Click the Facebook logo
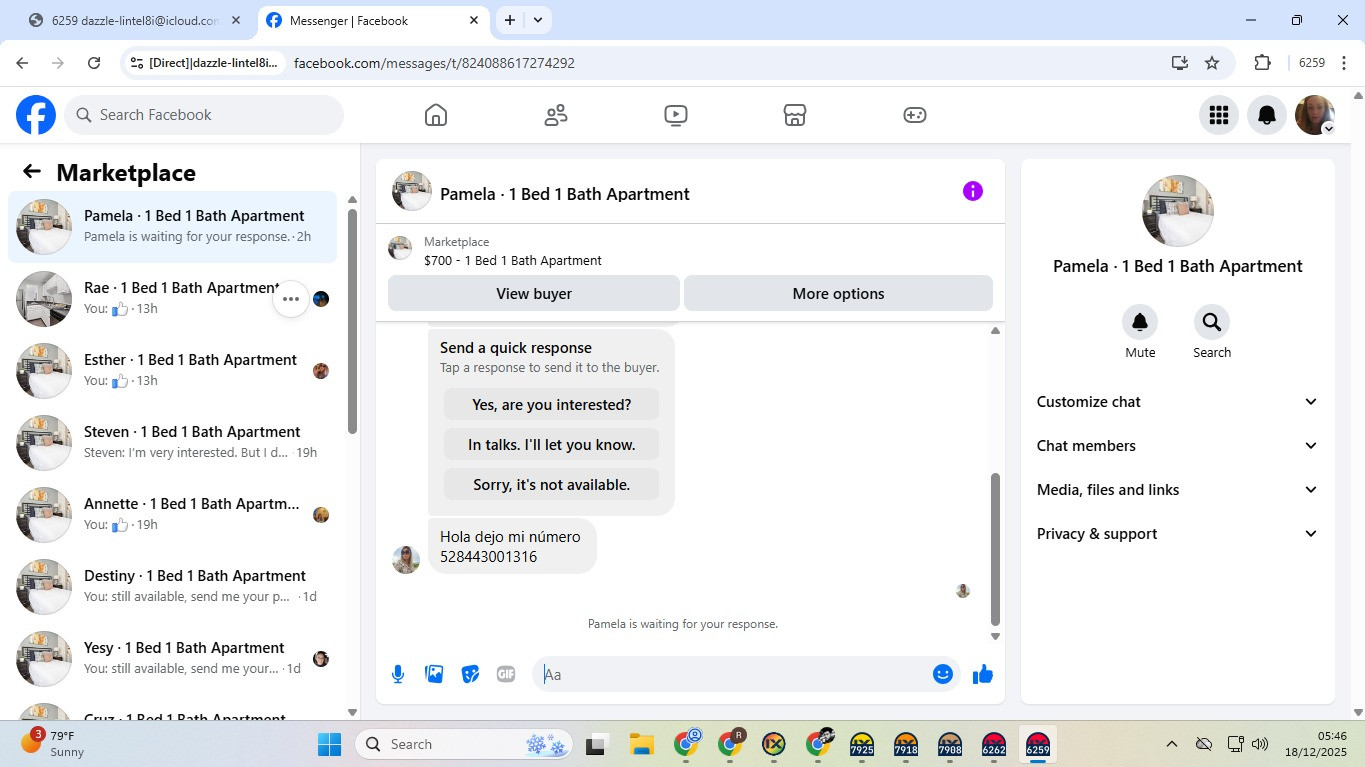1365x767 pixels. [x=36, y=115]
